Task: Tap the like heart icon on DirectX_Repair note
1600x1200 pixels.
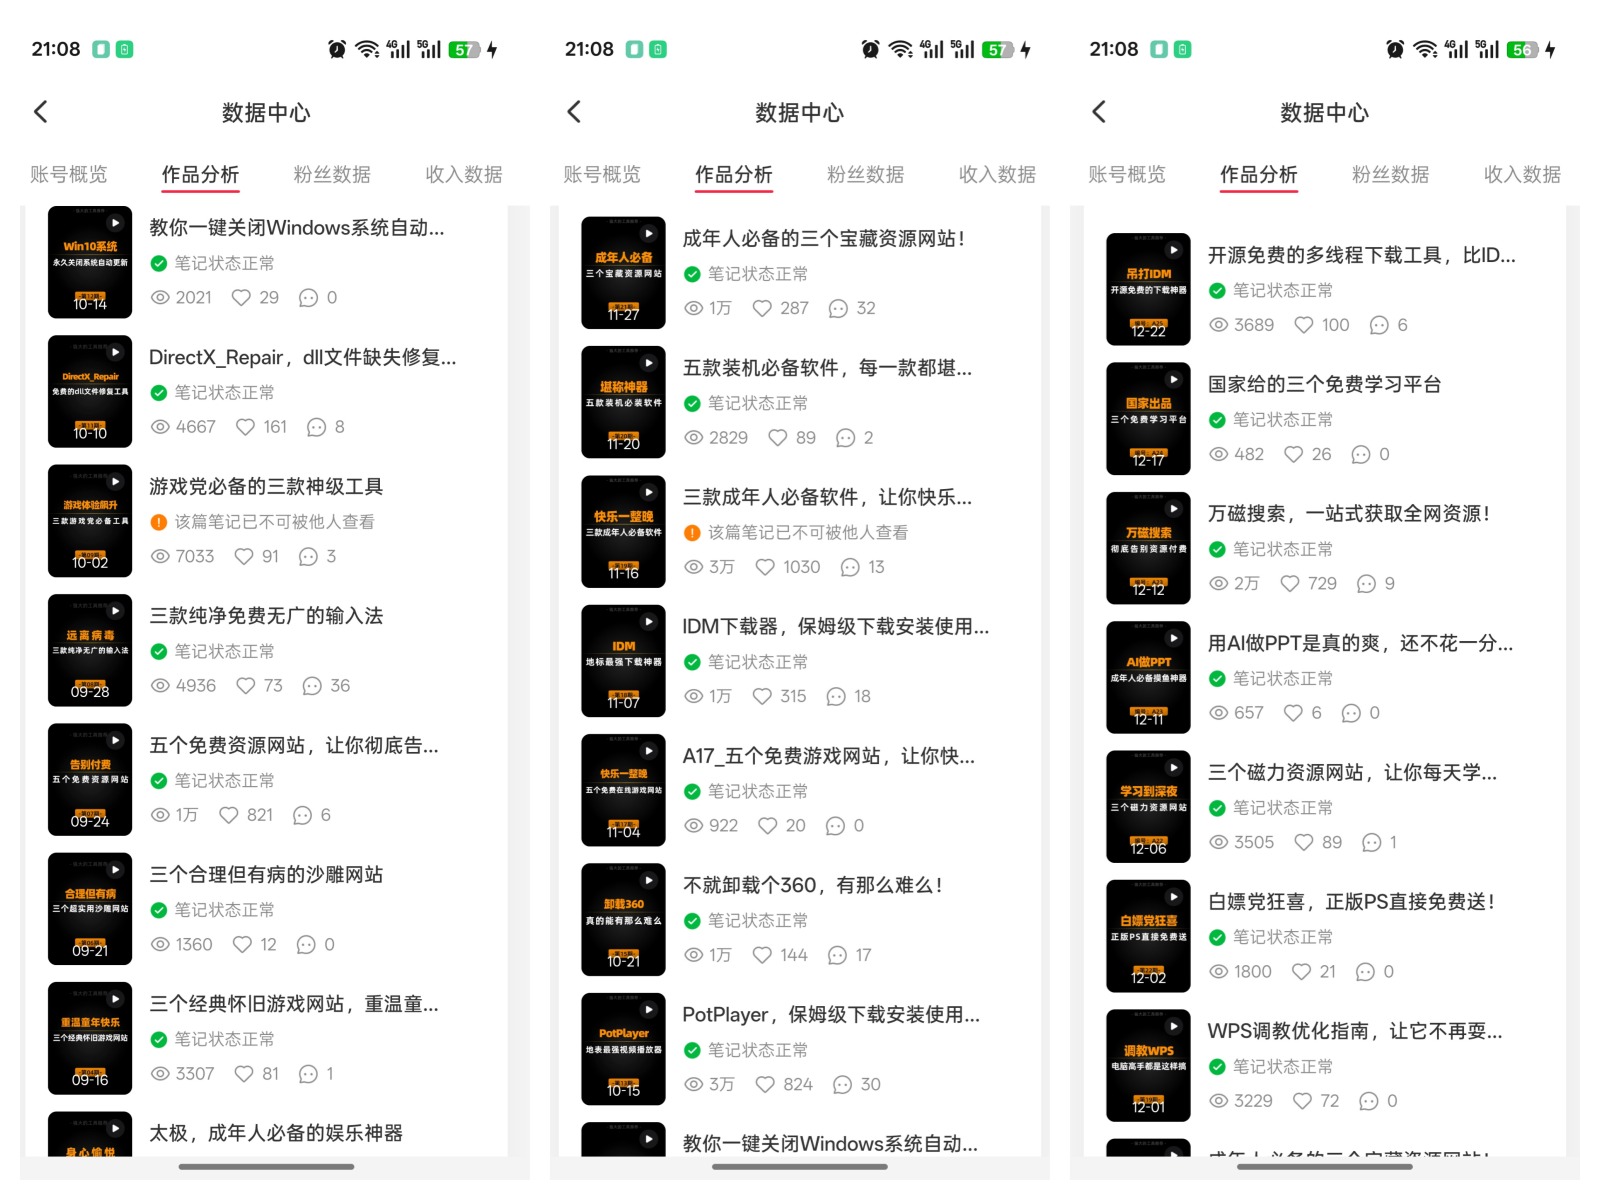Action: 247,426
